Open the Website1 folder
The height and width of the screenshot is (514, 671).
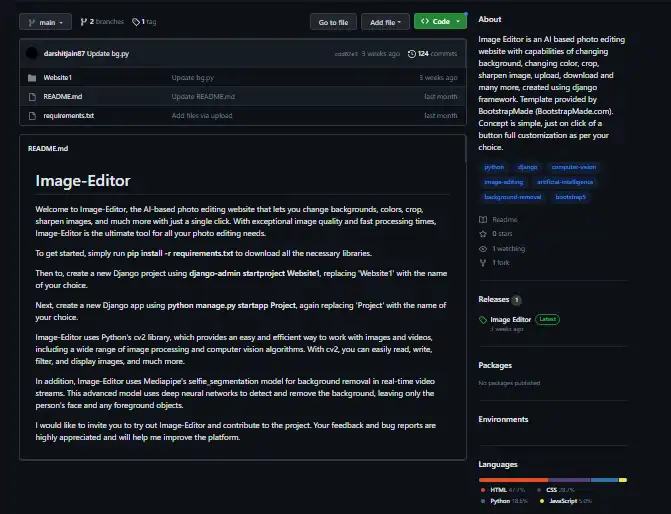(57, 77)
